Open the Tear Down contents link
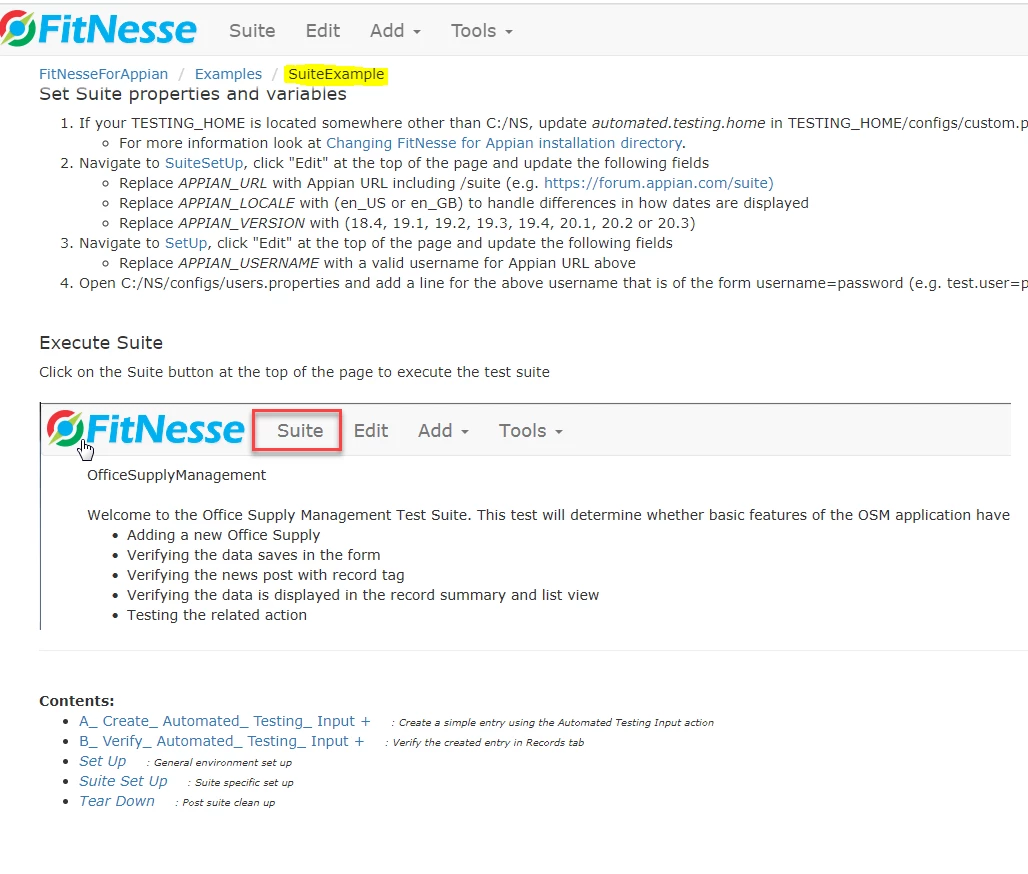 [x=117, y=801]
